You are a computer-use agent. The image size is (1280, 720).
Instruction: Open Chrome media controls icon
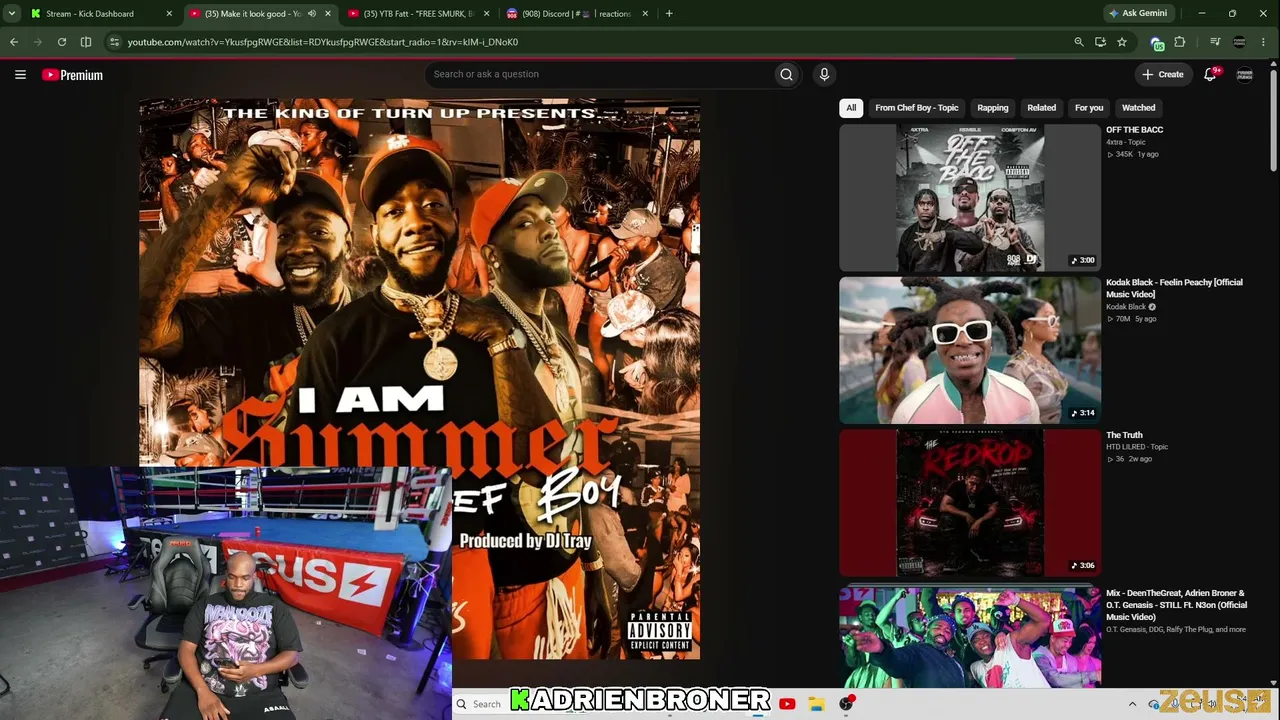pos(1215,42)
